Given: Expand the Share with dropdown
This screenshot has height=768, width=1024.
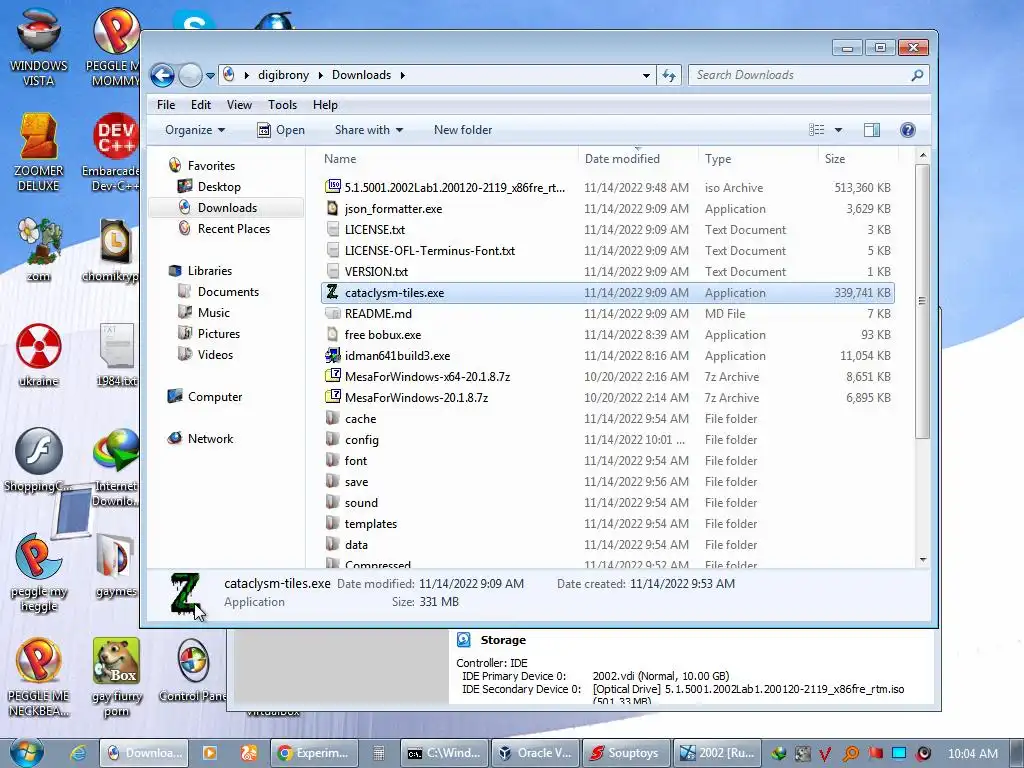Looking at the screenshot, I should (369, 130).
